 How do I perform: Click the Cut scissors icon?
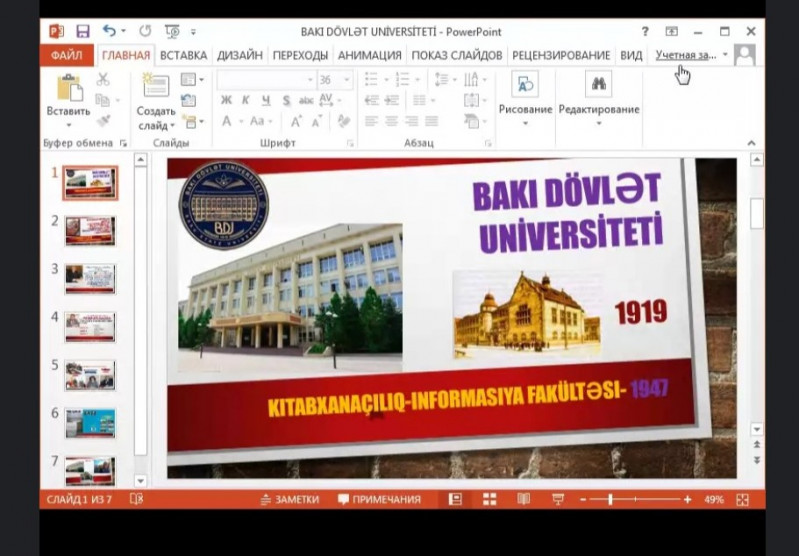coord(103,79)
